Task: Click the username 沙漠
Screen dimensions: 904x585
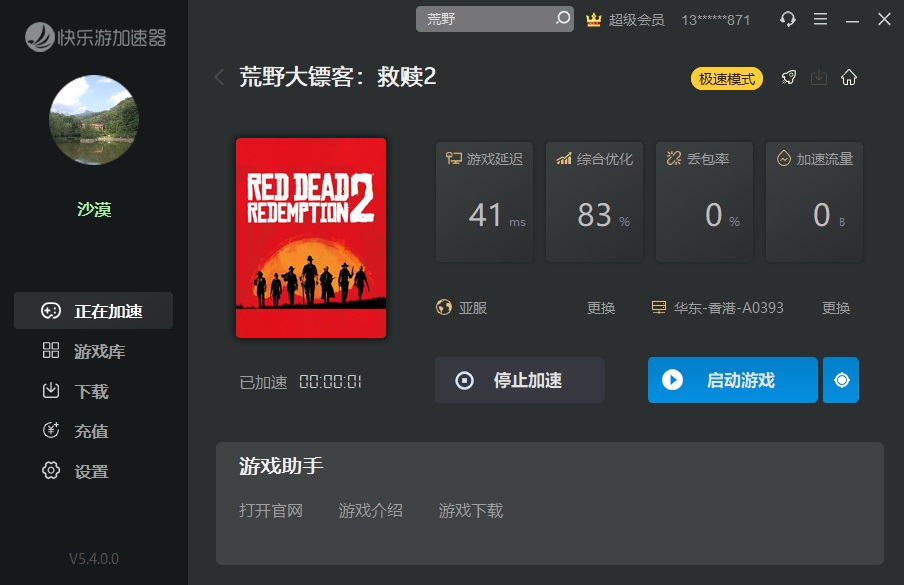Action: pyautogui.click(x=94, y=209)
